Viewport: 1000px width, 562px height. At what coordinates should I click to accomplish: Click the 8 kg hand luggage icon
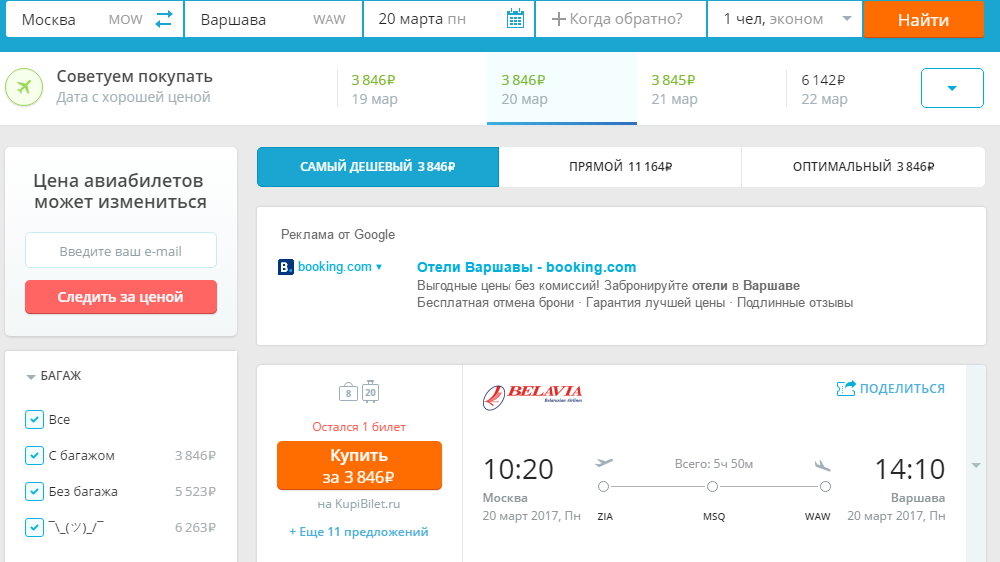coord(348,392)
